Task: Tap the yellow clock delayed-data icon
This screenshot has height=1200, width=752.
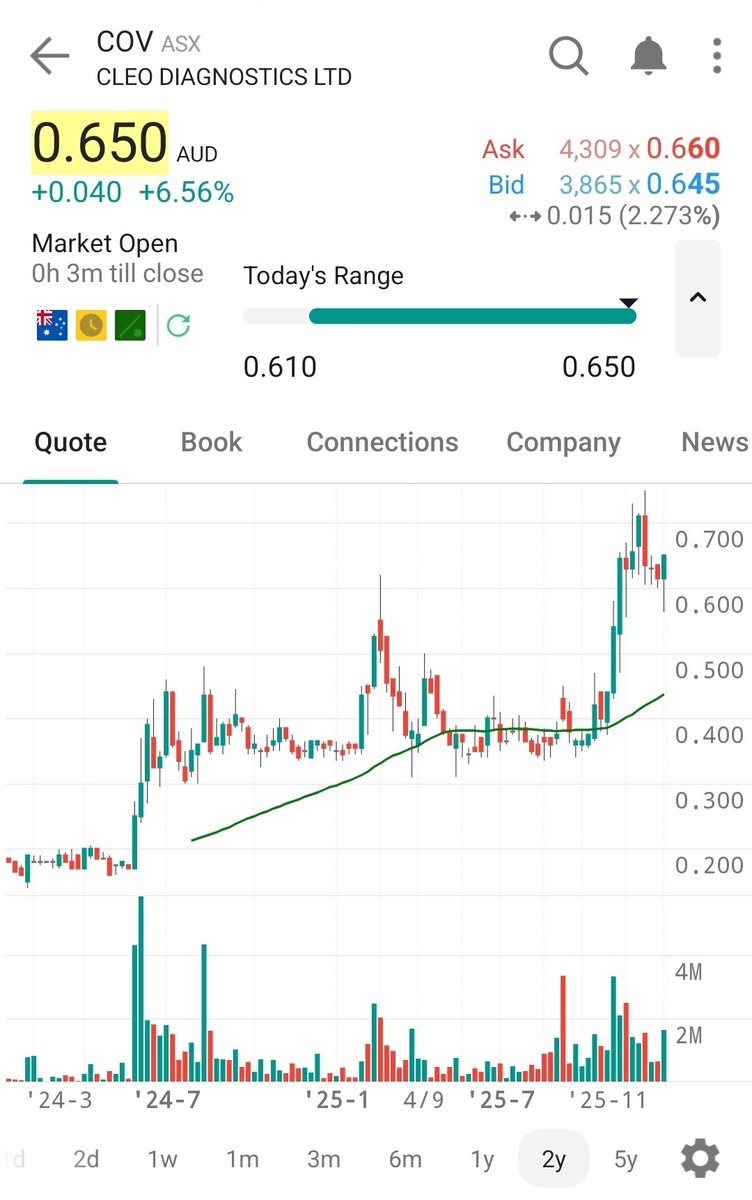Action: click(x=91, y=325)
